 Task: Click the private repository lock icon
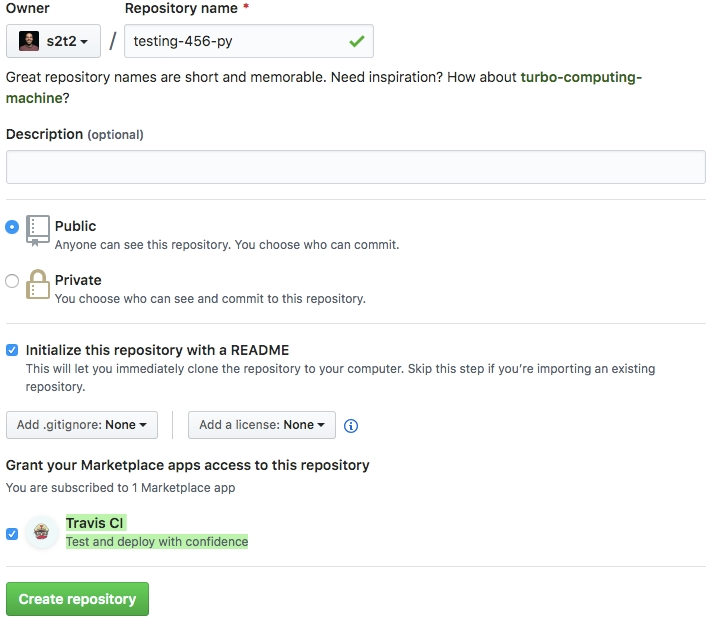tap(38, 284)
